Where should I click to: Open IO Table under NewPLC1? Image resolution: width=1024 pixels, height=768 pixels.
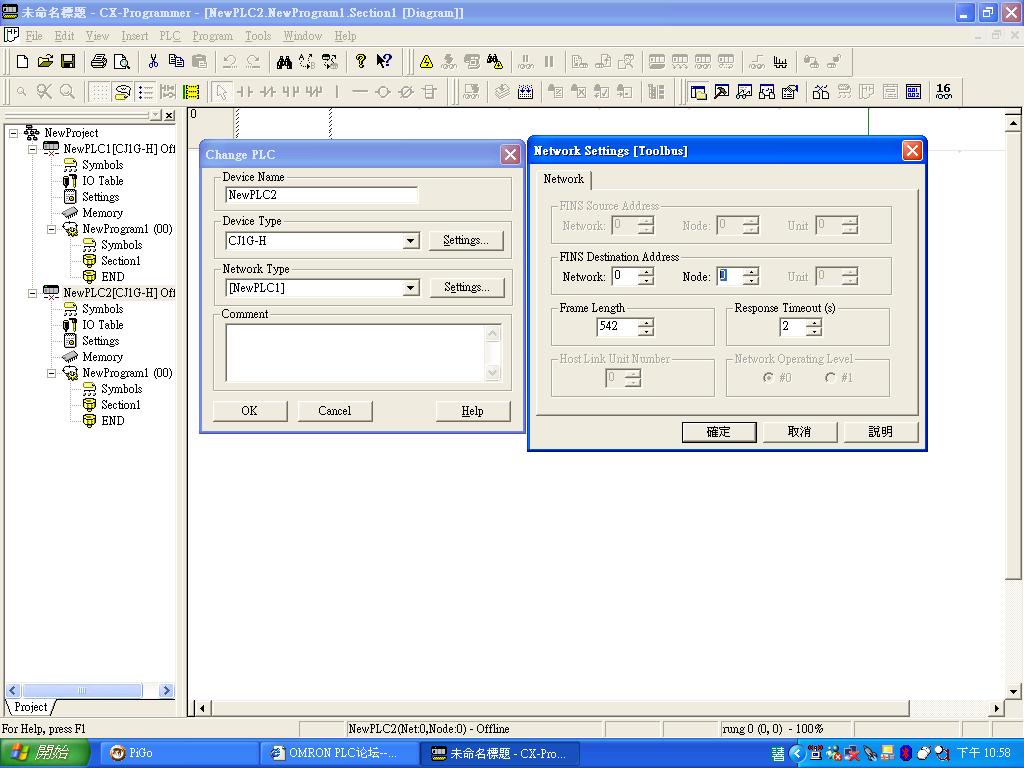click(103, 181)
